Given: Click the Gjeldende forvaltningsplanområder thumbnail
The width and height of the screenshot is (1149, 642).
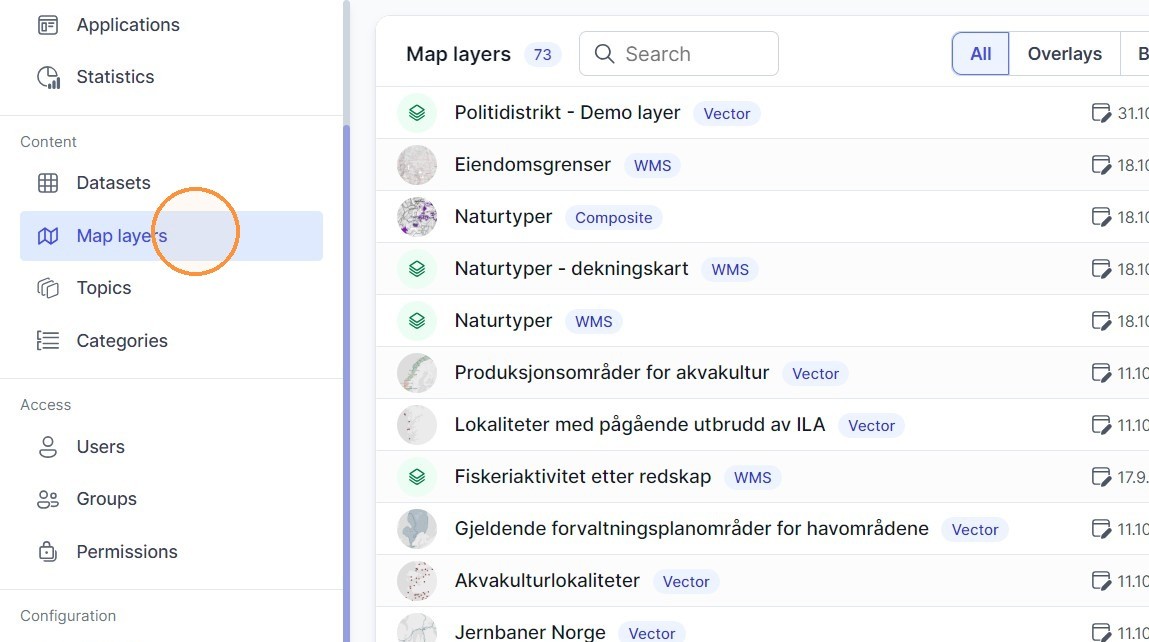Looking at the screenshot, I should [417, 529].
